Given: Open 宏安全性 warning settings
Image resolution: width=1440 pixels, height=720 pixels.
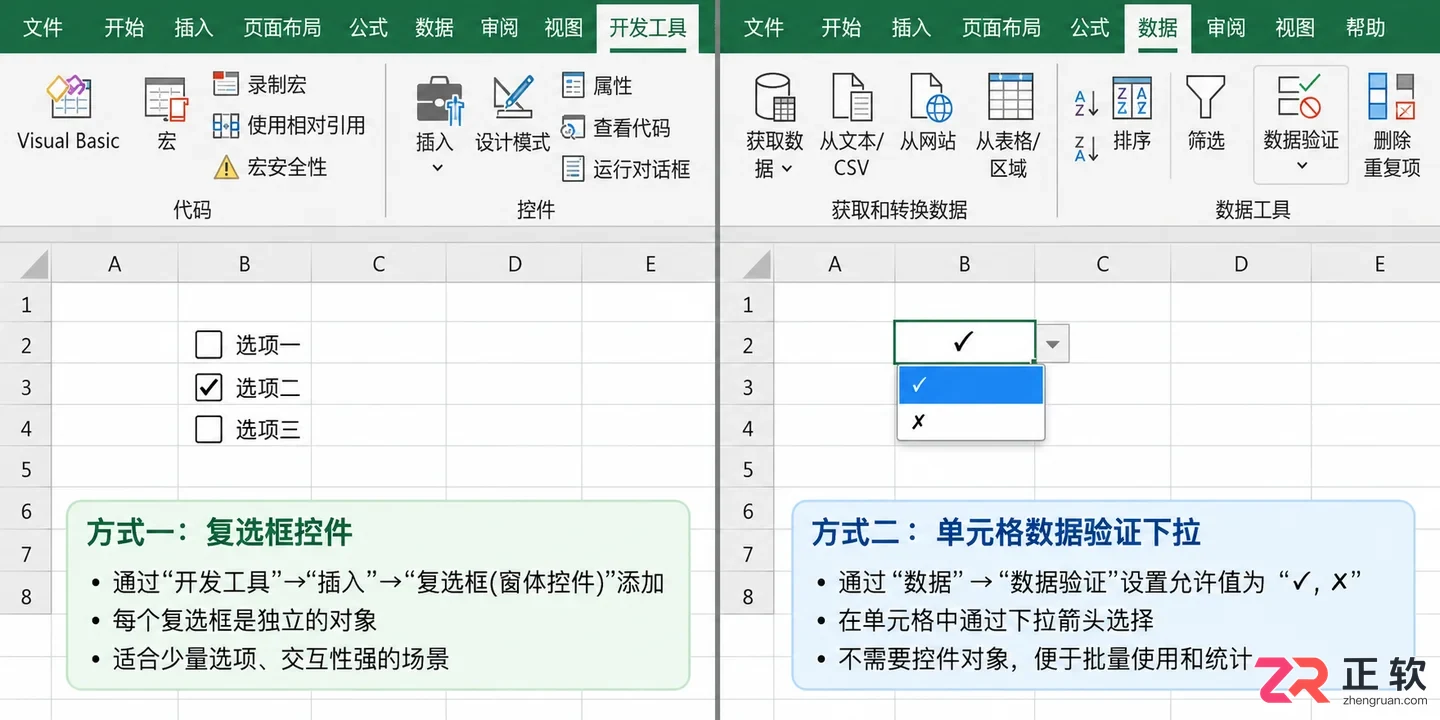Looking at the screenshot, I should coord(271,167).
